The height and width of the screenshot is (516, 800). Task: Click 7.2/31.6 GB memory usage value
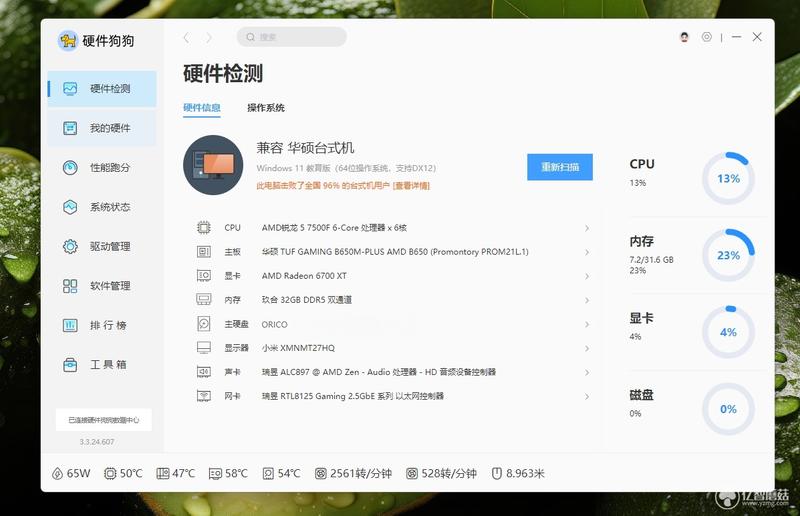click(652, 260)
